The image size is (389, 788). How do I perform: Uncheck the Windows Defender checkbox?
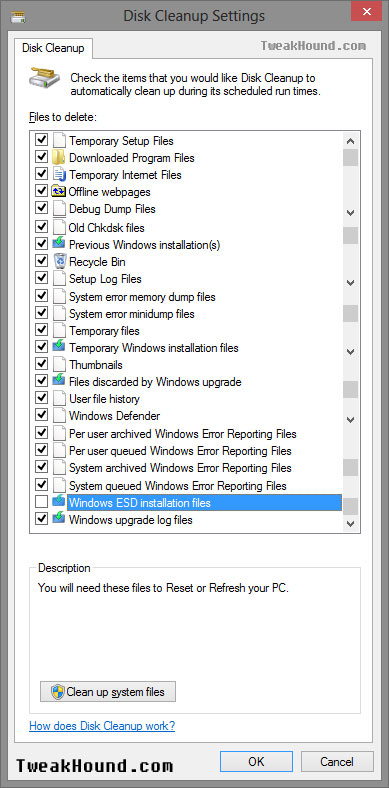pos(41,416)
